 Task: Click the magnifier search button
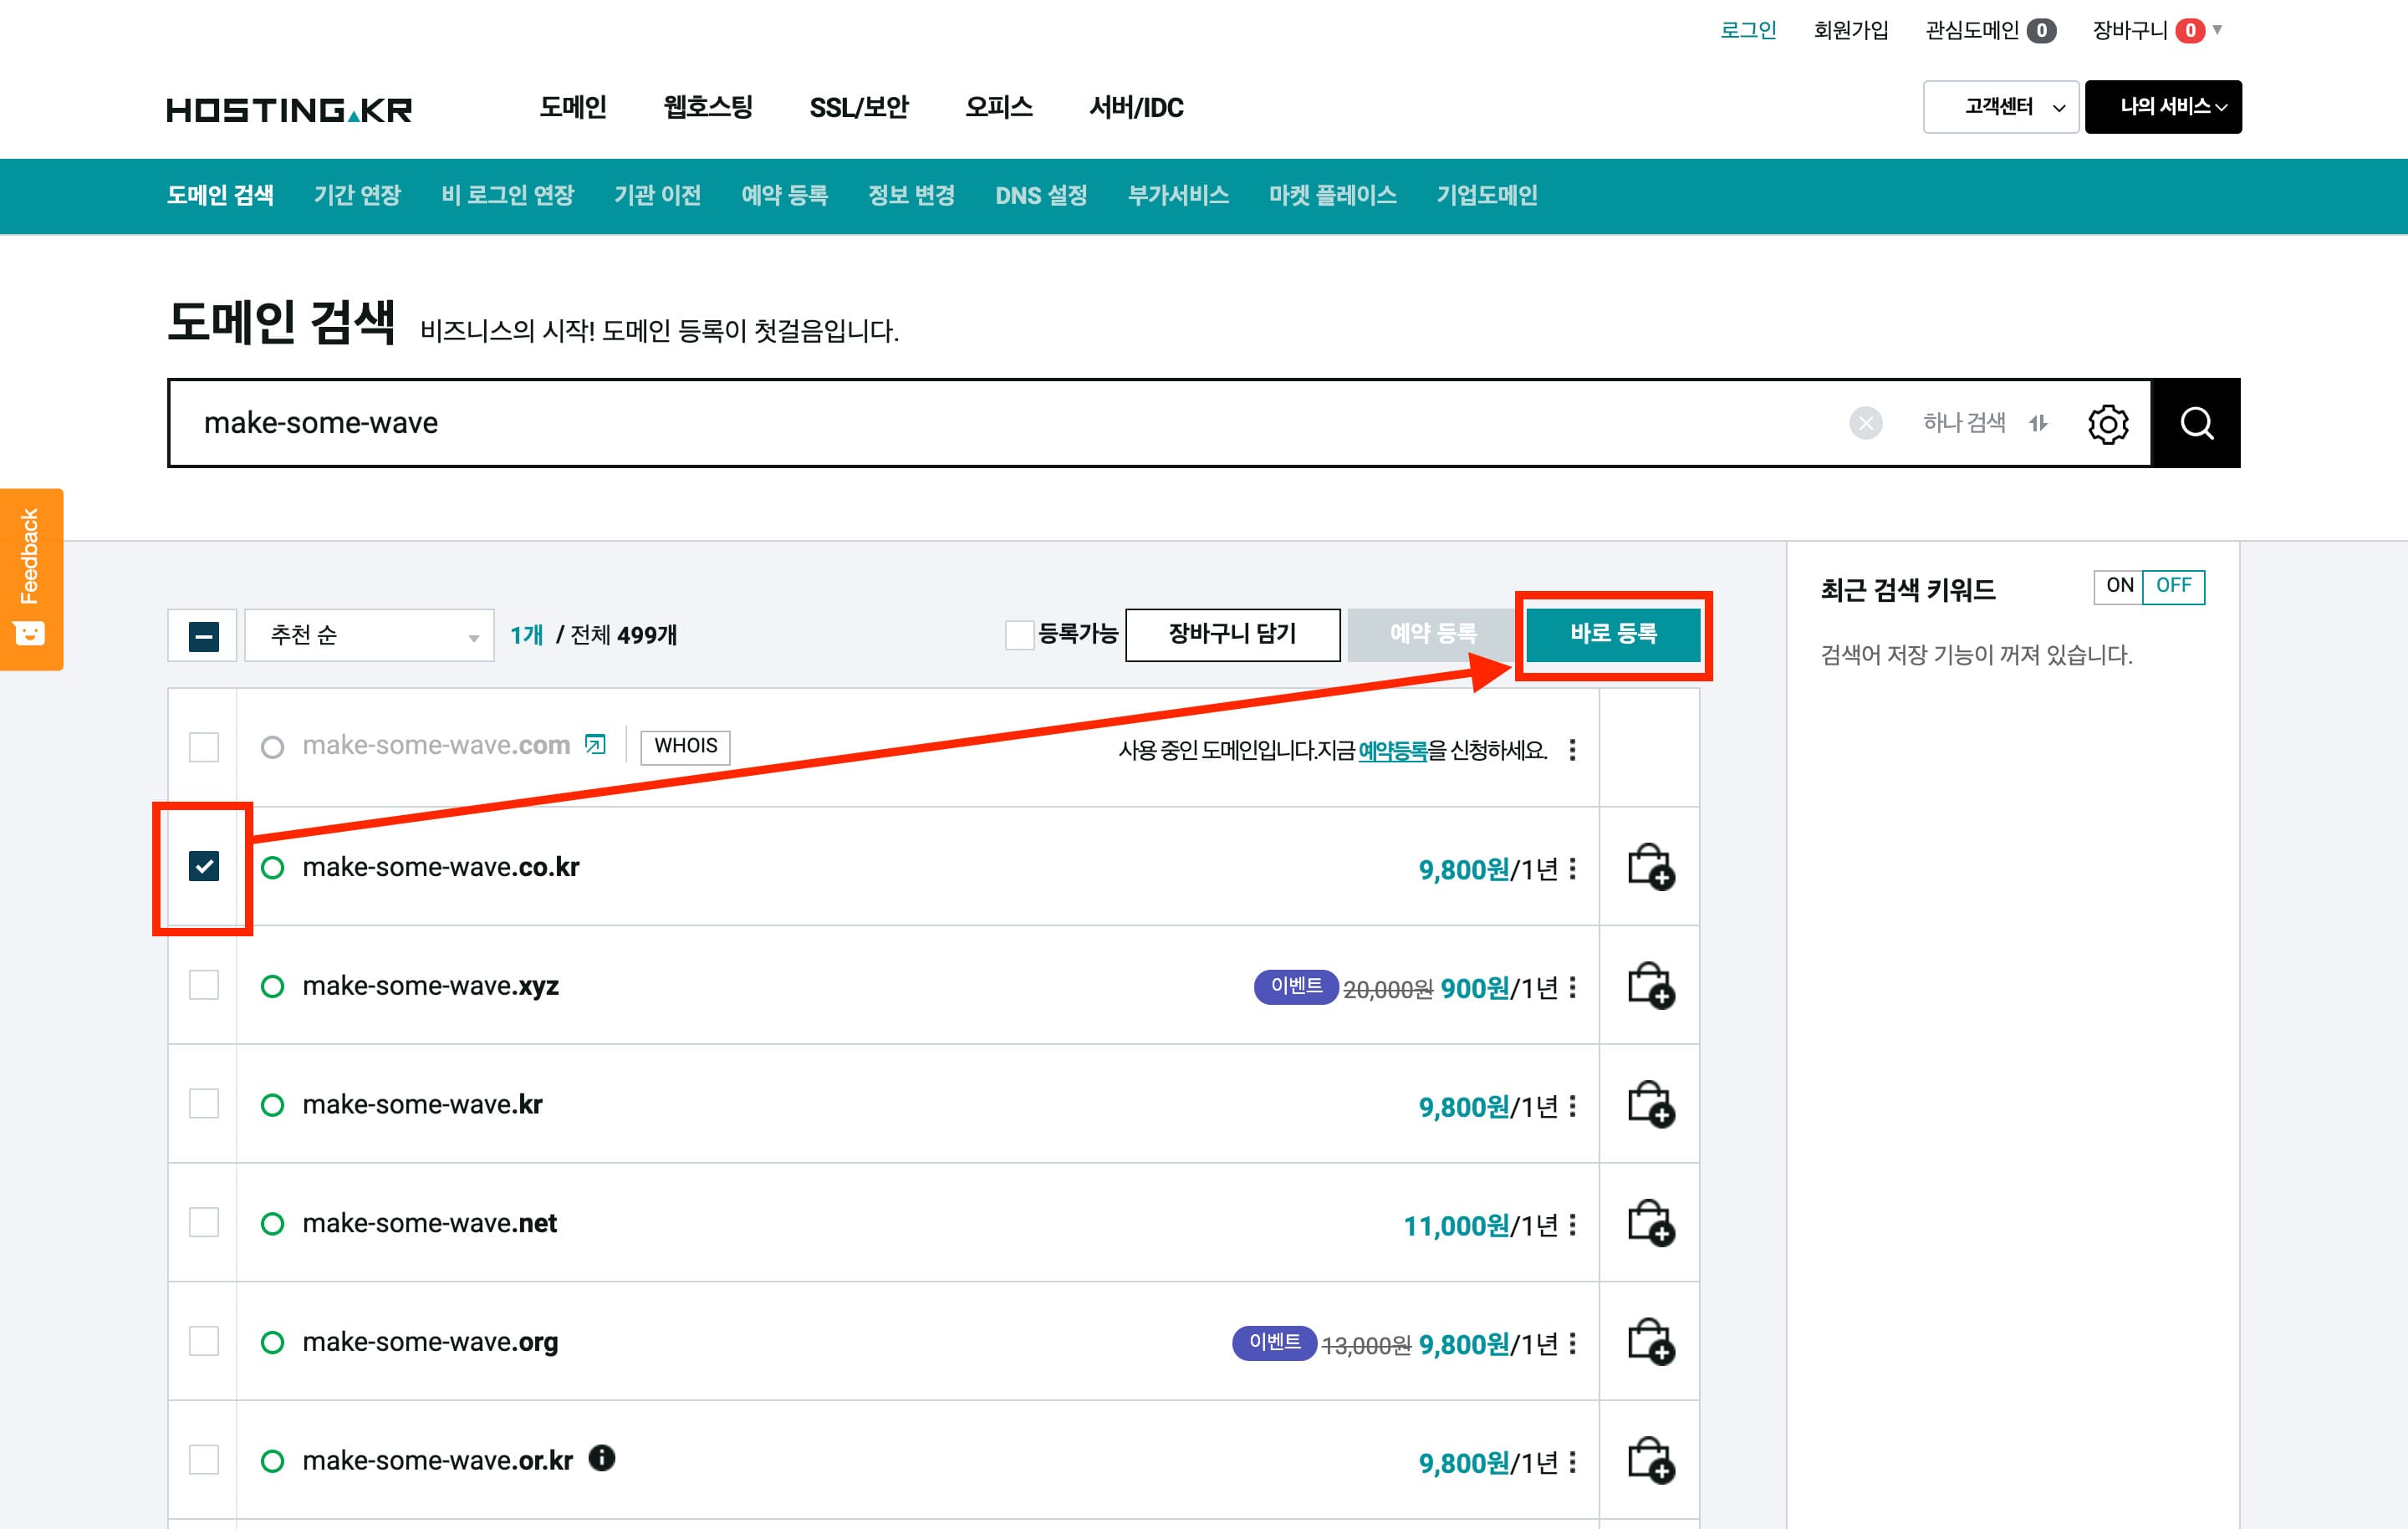coord(2195,423)
